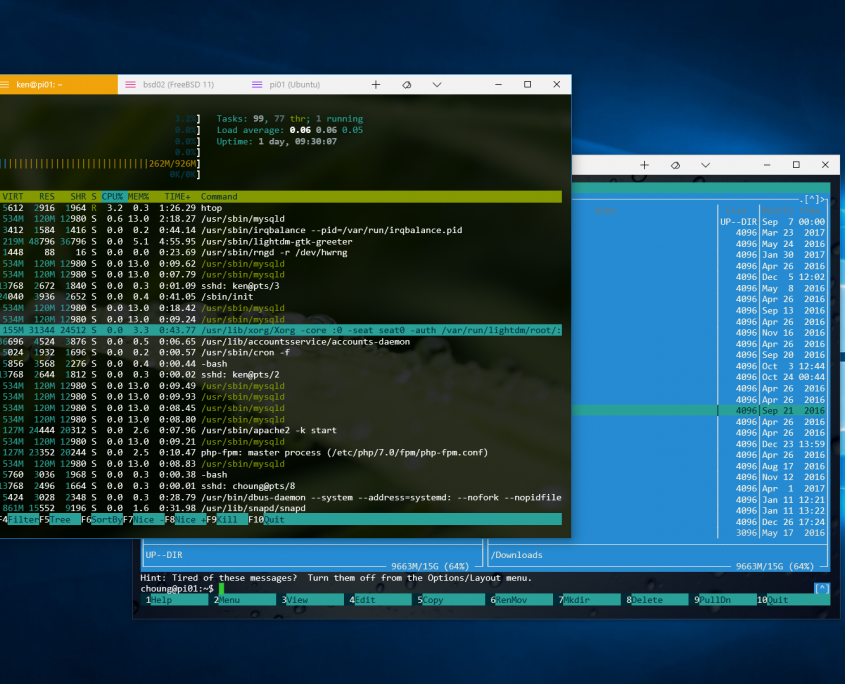Click F6 SortBy in htop footer
This screenshot has width=845, height=684.
pos(104,520)
